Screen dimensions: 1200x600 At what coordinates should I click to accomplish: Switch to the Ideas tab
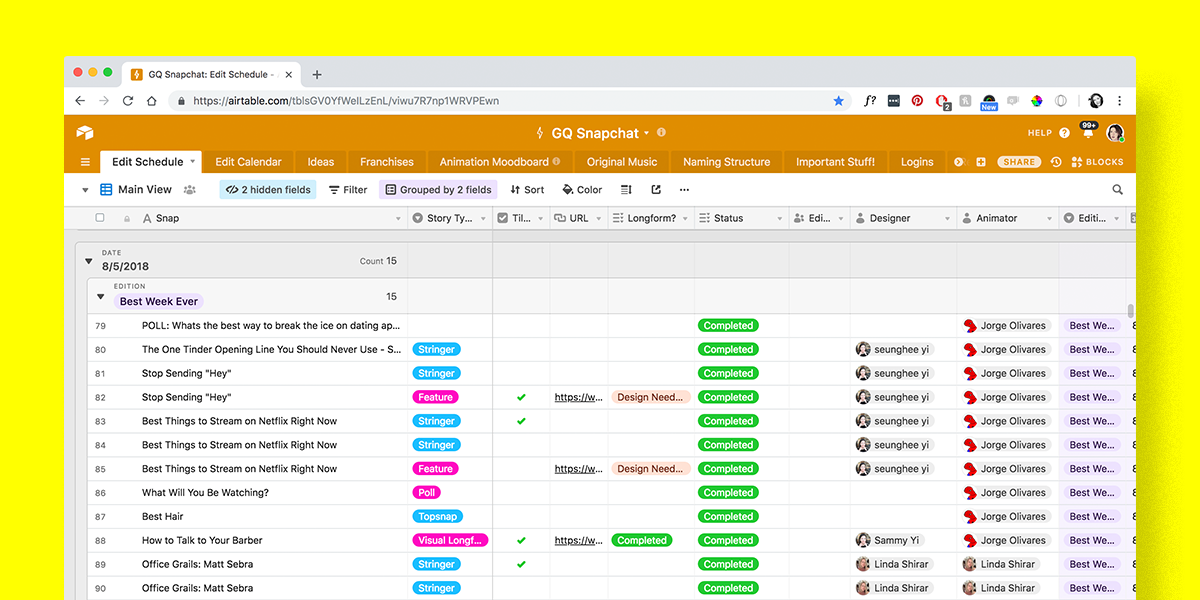(320, 162)
